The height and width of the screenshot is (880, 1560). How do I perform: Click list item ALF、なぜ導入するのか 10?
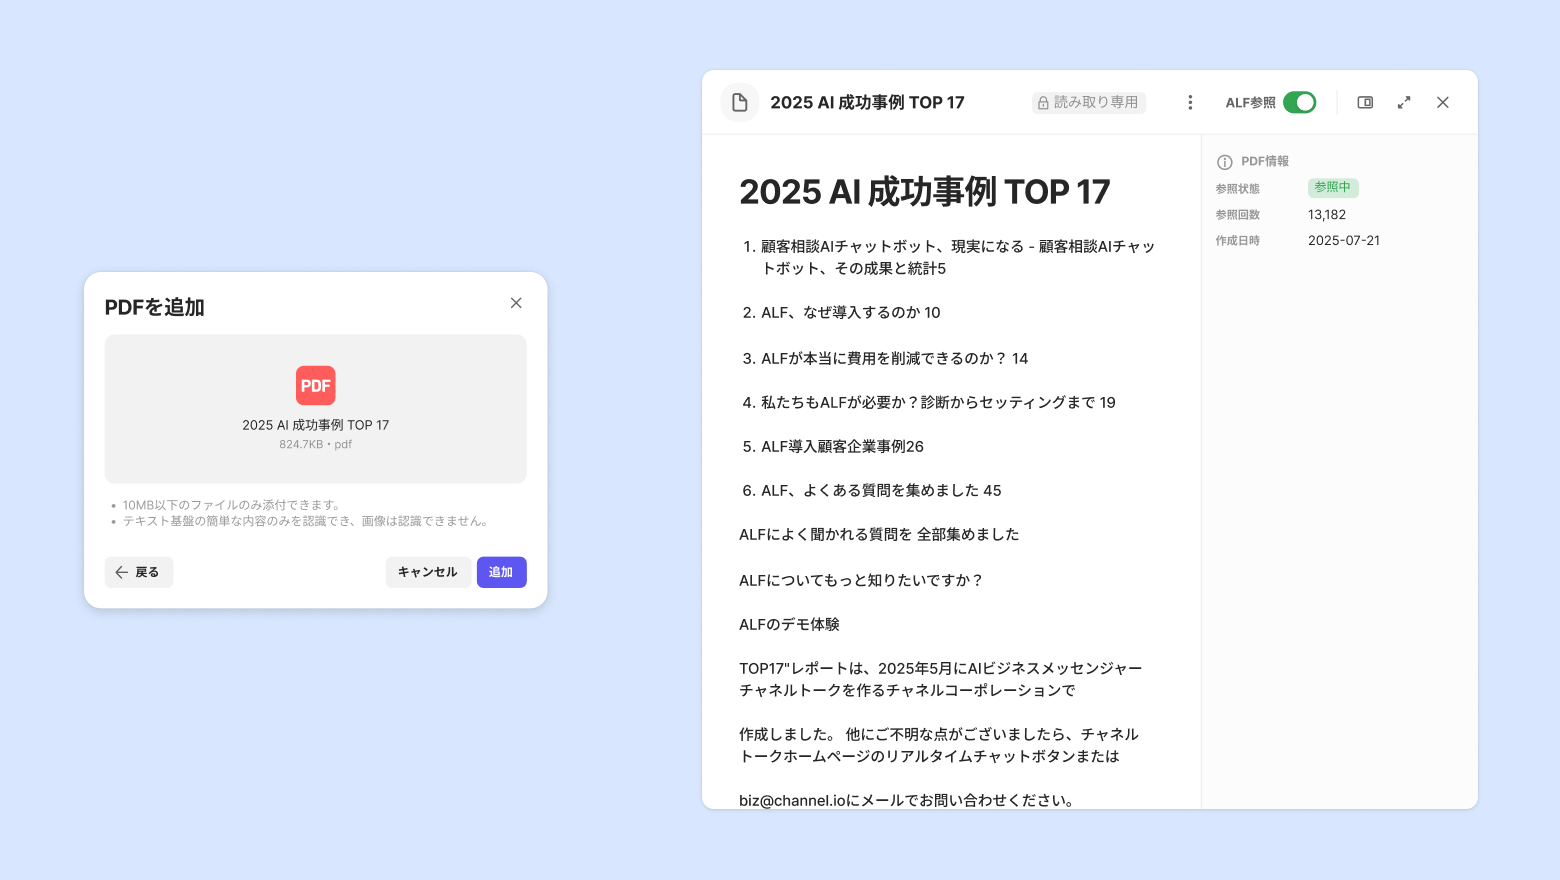coord(841,313)
